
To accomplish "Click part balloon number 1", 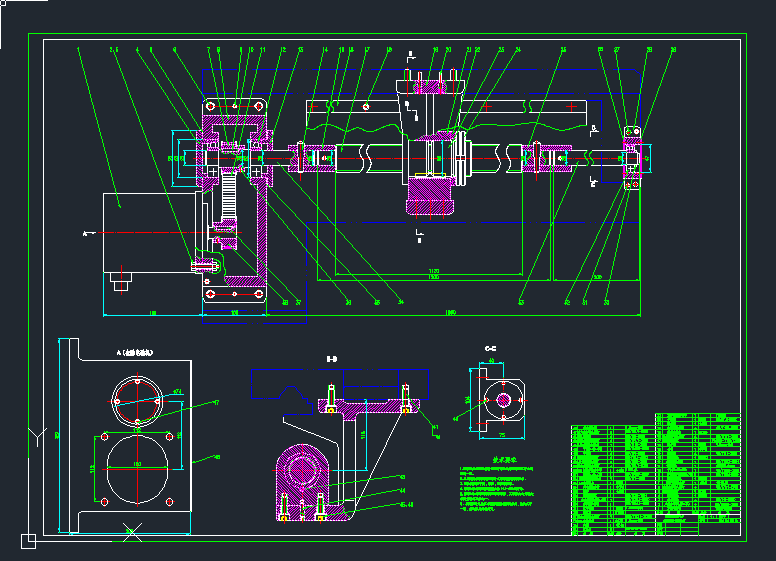I will [78, 49].
